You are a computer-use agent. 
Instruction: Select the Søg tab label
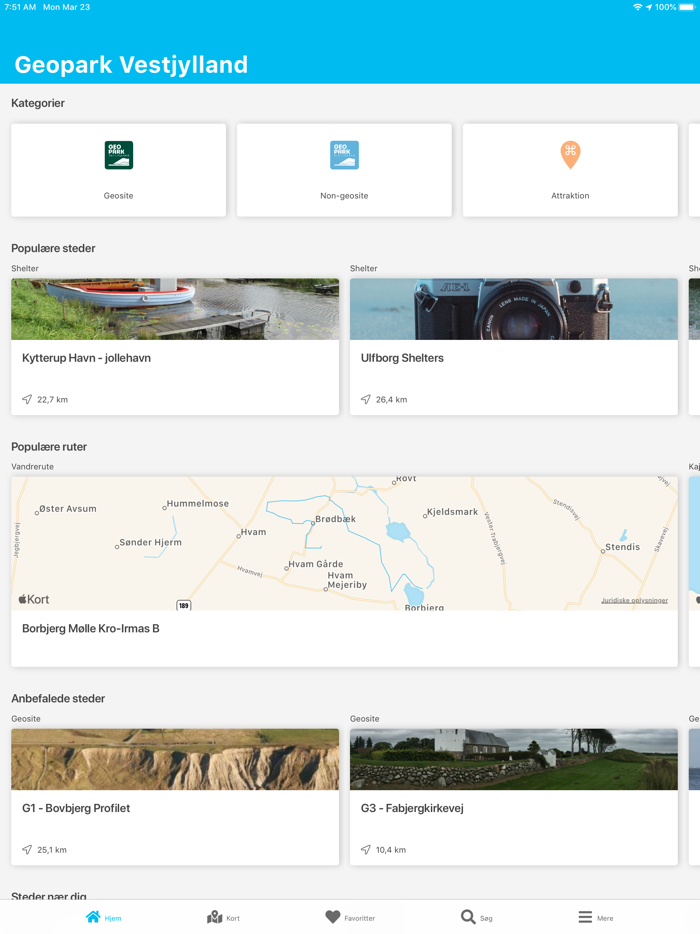click(486, 919)
